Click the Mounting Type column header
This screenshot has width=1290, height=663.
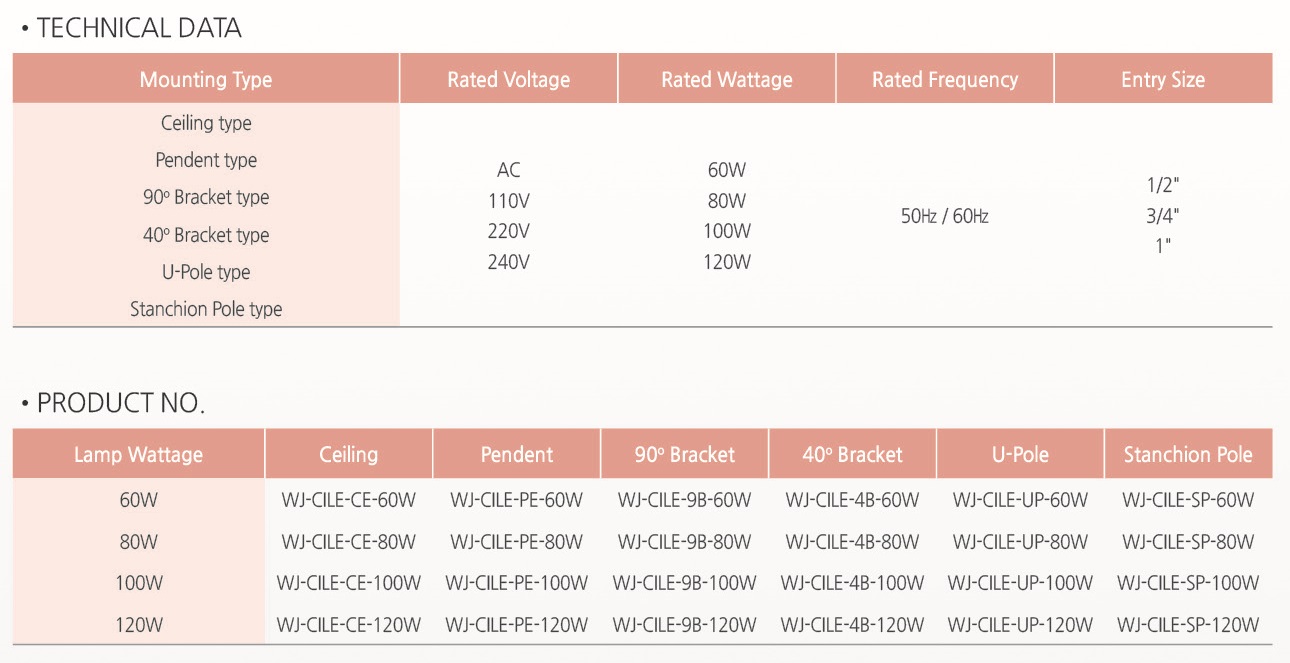click(x=206, y=80)
